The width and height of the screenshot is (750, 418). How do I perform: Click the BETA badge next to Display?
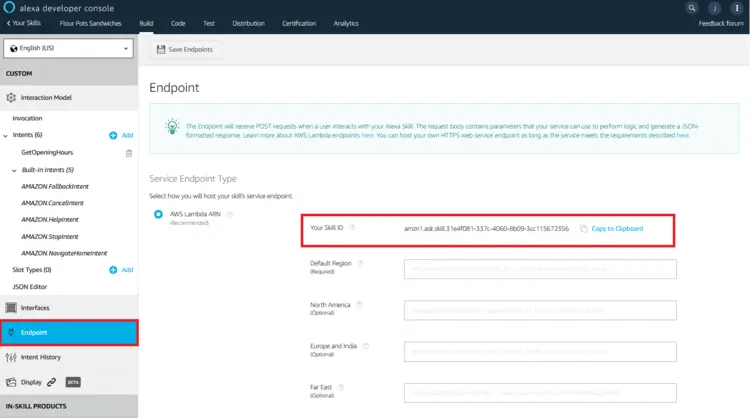click(x=73, y=382)
